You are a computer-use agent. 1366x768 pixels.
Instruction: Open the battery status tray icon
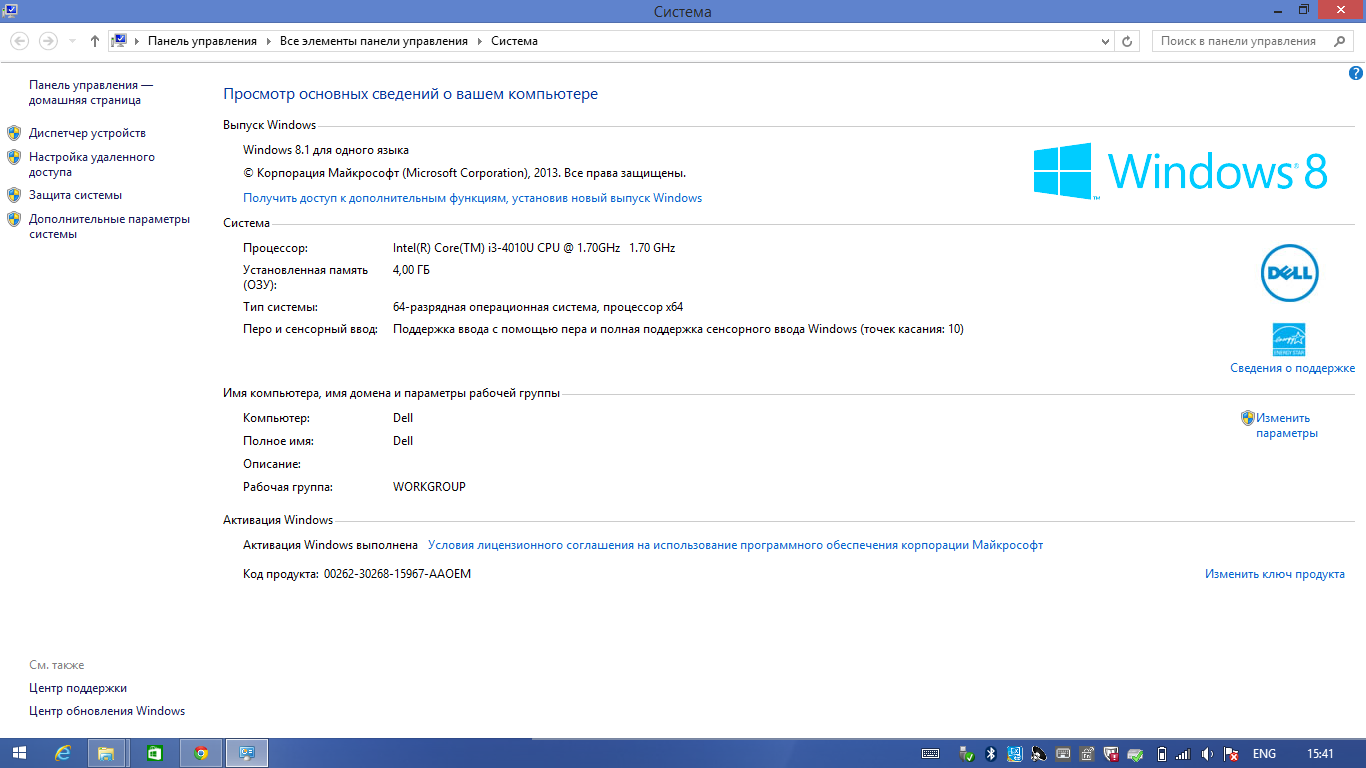tap(1161, 754)
